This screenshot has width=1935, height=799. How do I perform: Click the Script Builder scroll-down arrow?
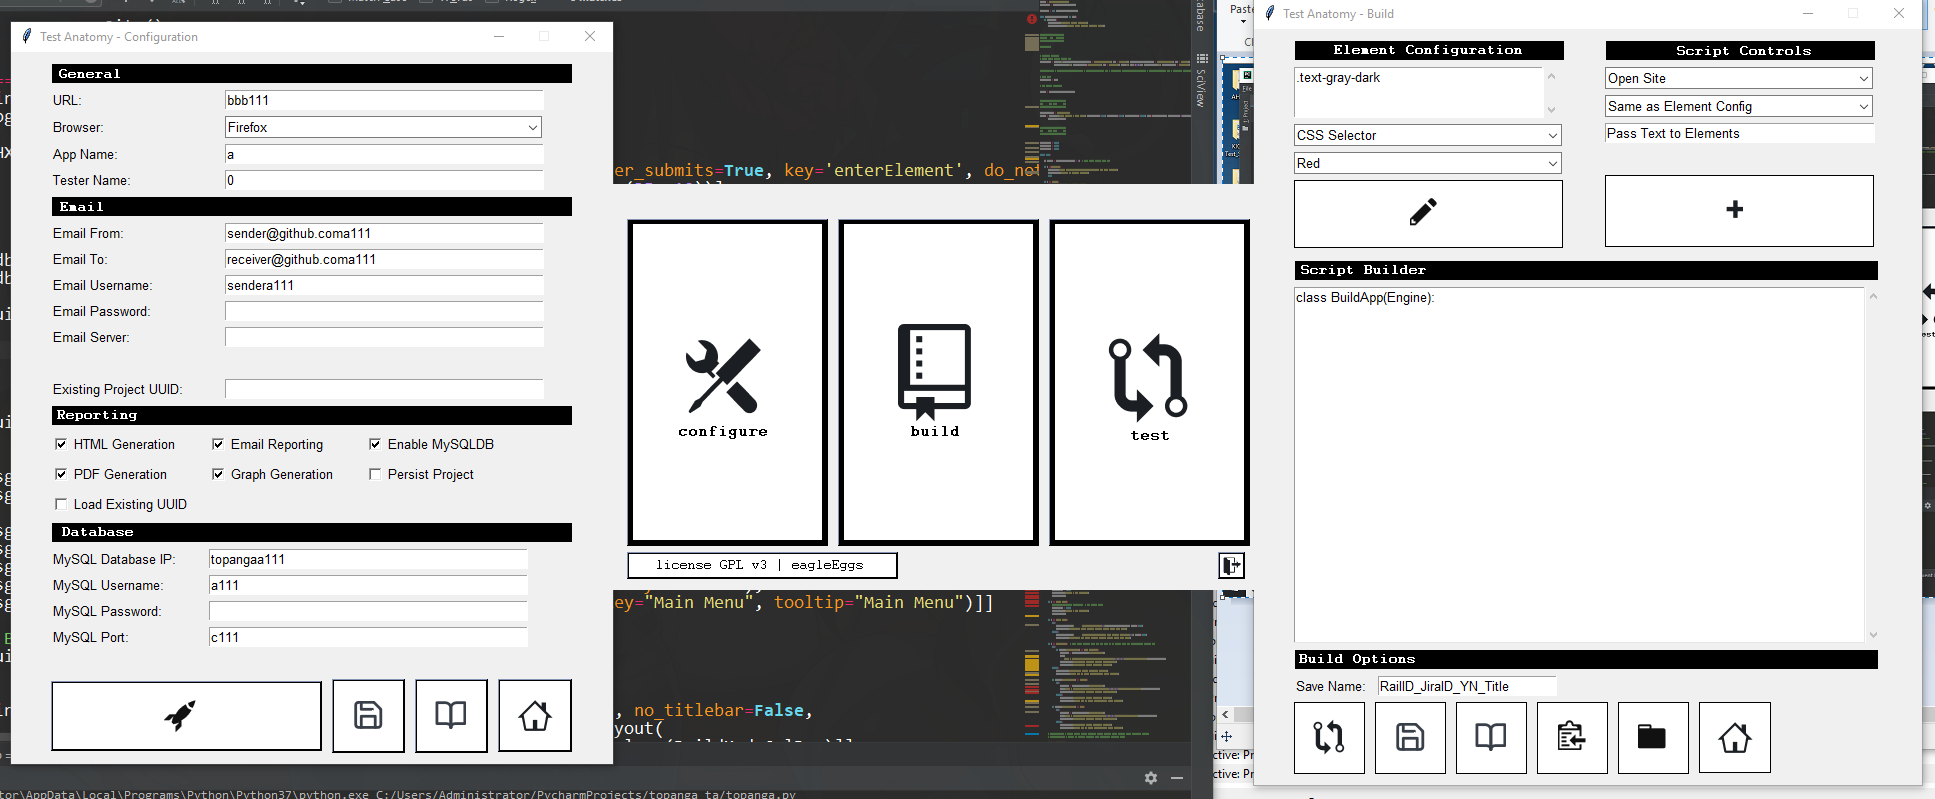[x=1873, y=634]
